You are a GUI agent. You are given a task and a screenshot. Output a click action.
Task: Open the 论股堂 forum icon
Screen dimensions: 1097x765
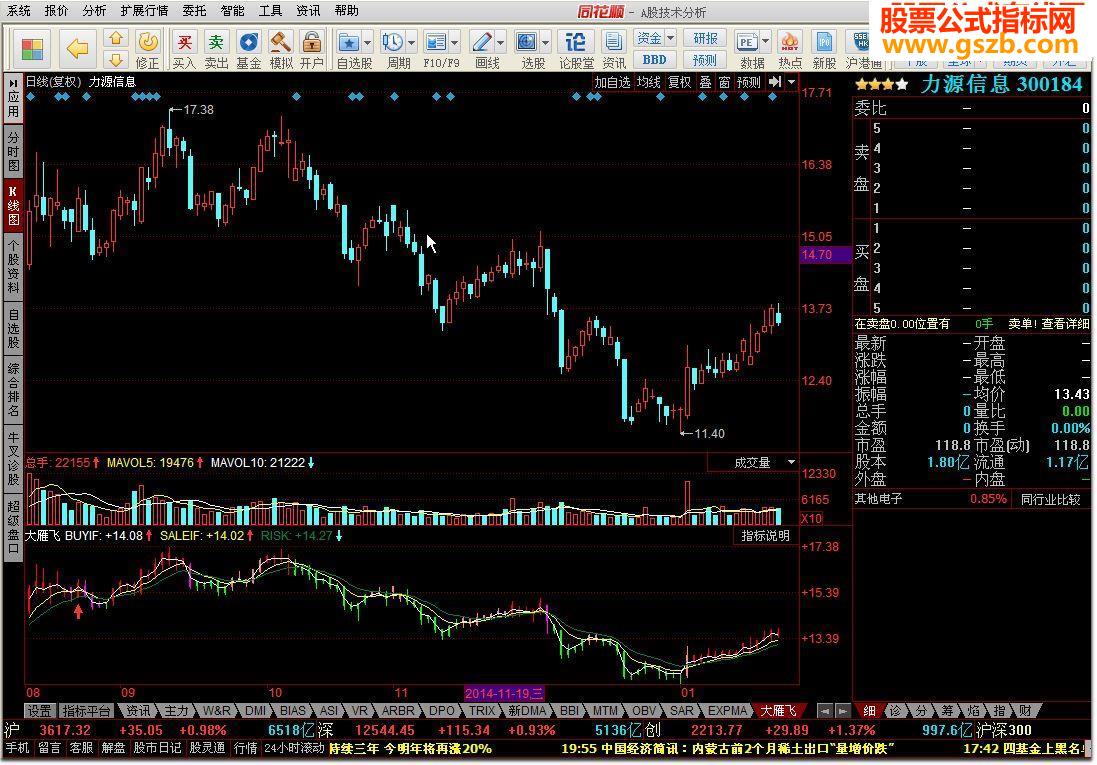(x=575, y=42)
